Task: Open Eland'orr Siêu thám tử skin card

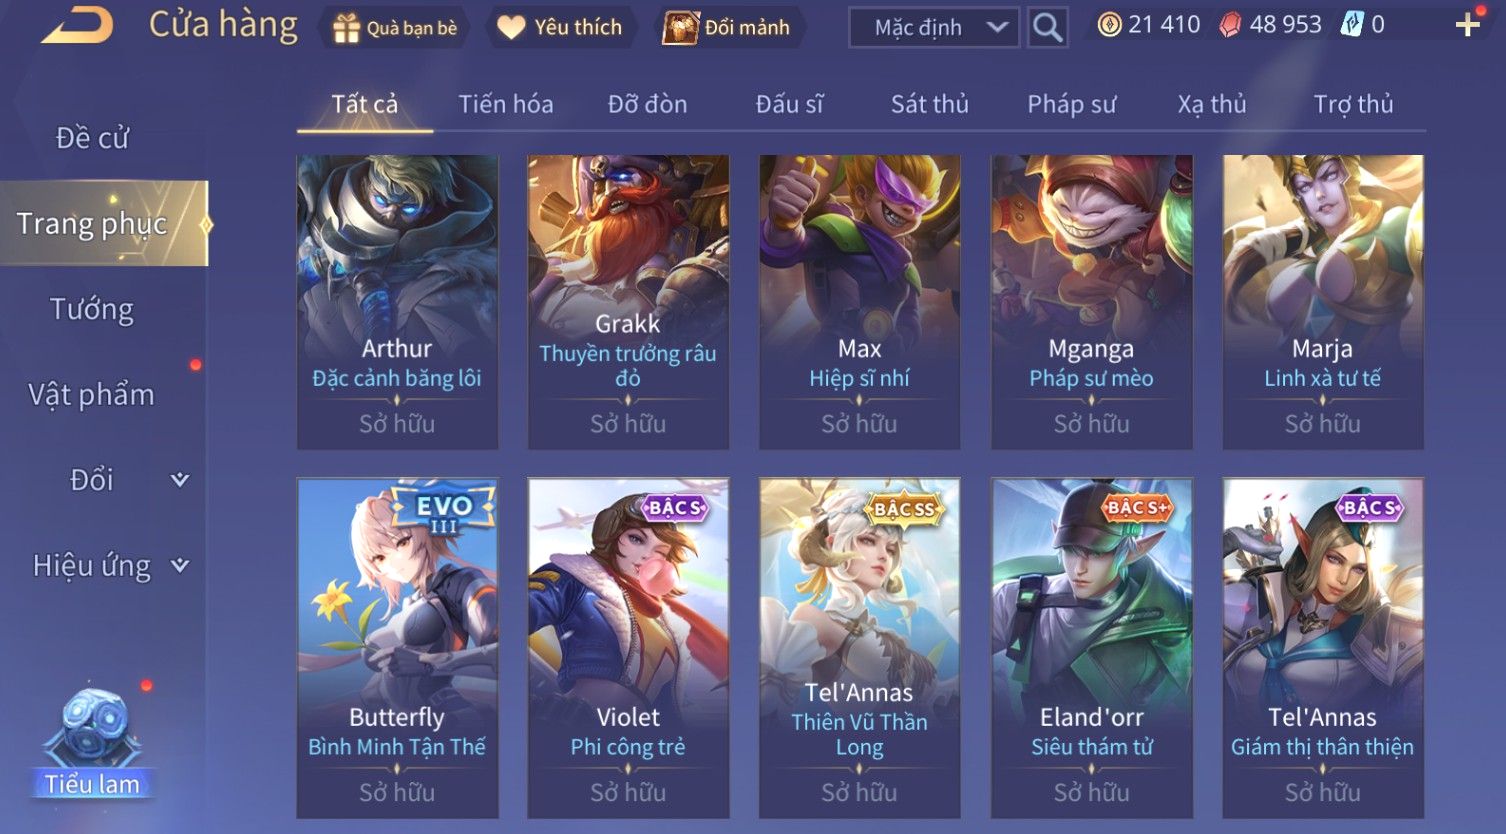Action: [1091, 647]
